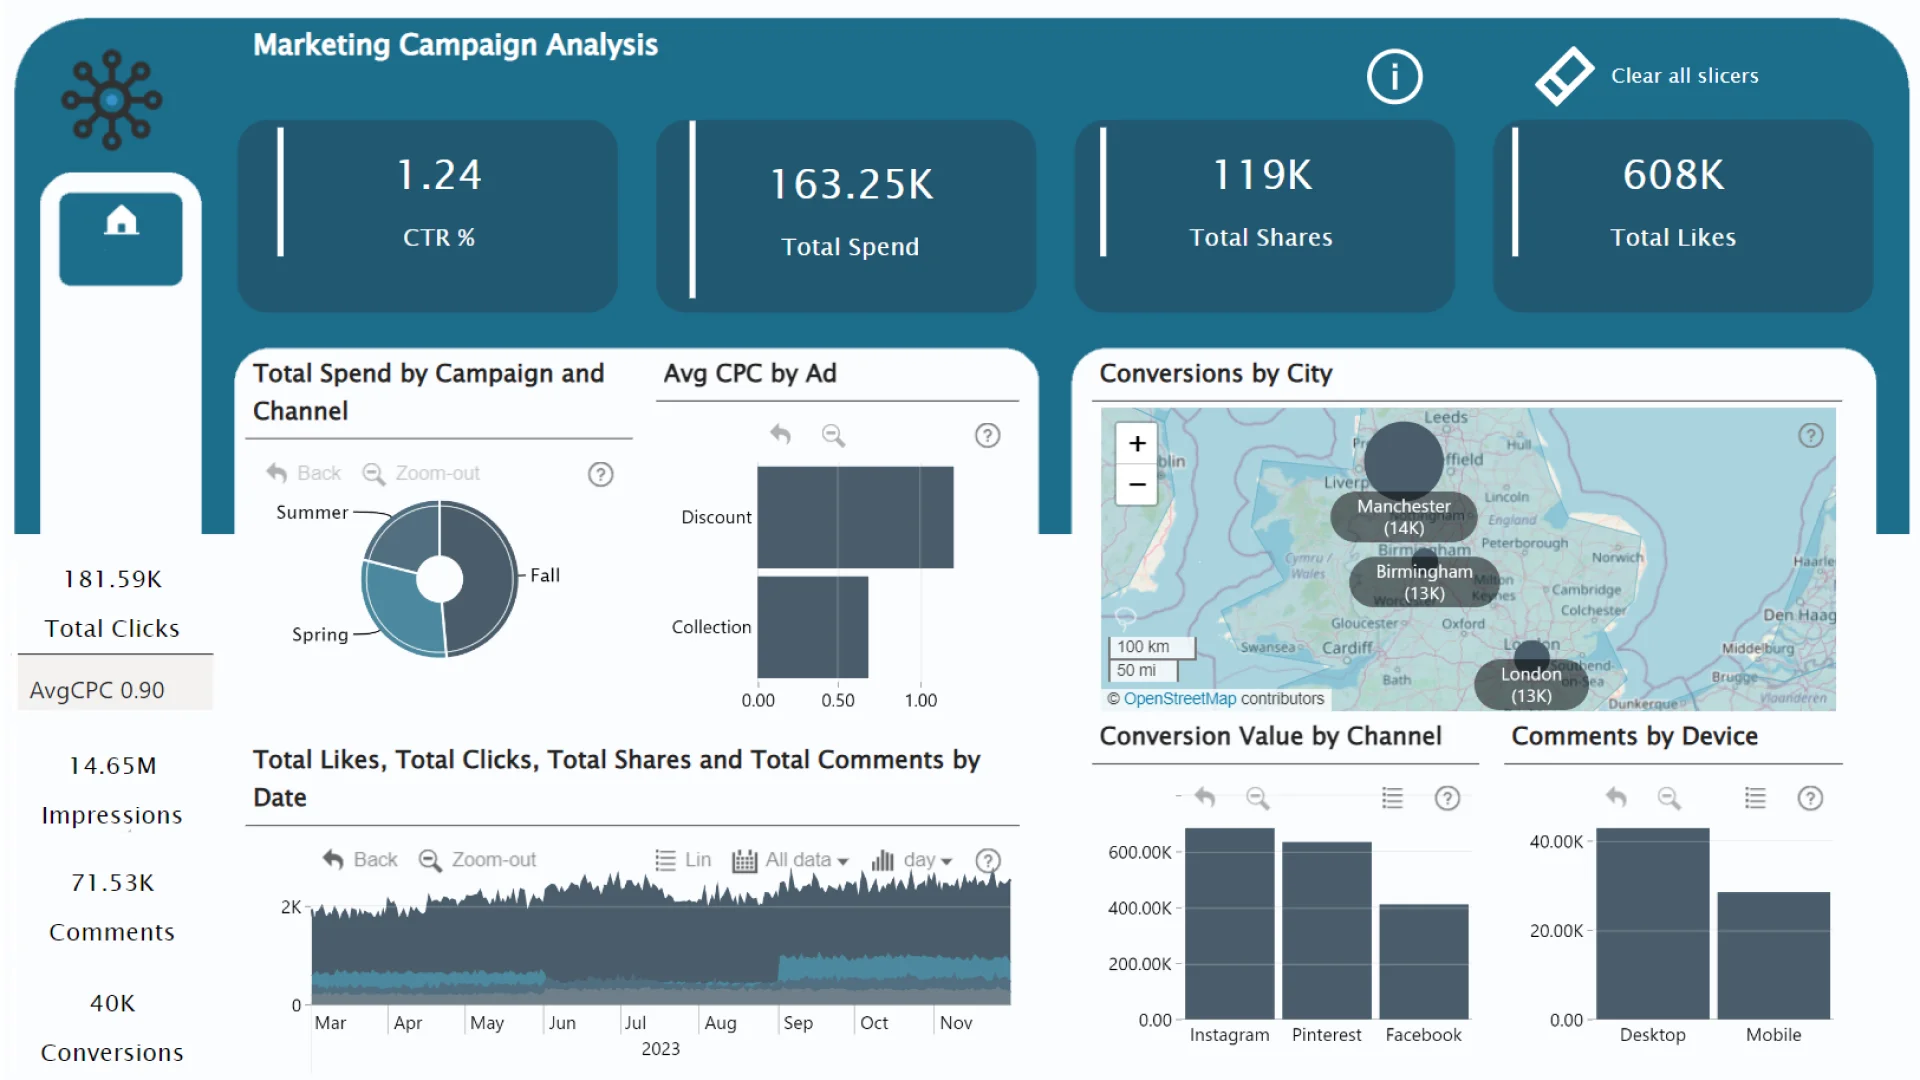Open the day granularity dropdown
1920x1080 pixels.
pos(911,860)
